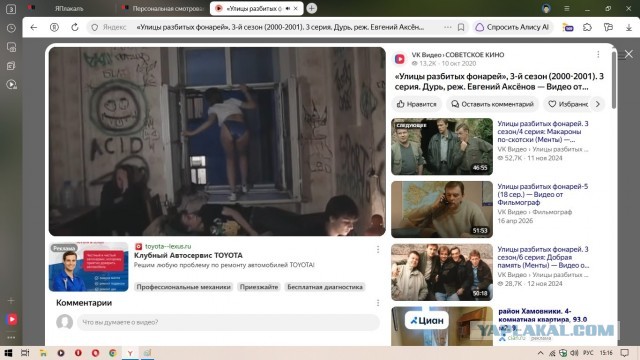
Task: Open browser history clock icon in sidebar
Action: [11, 28]
